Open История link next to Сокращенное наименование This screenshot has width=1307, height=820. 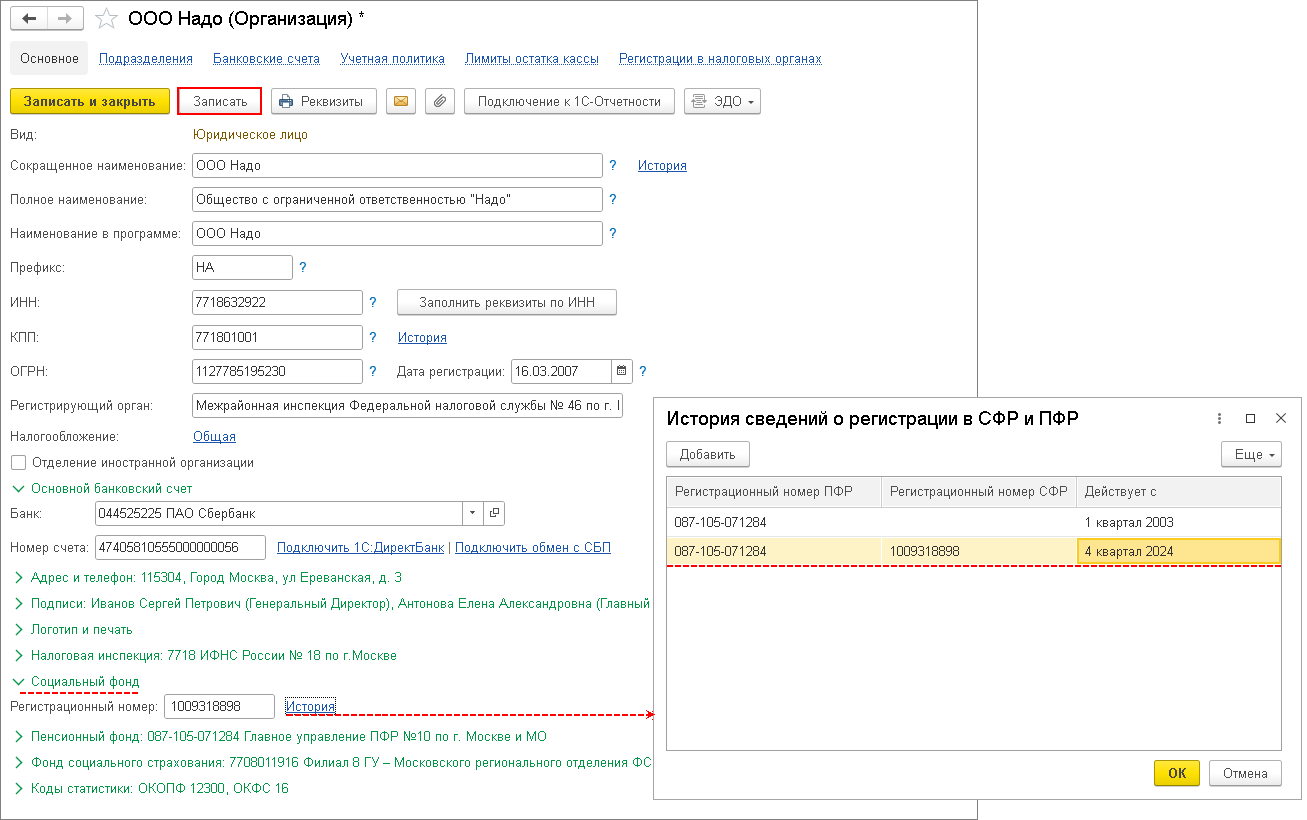(x=662, y=166)
